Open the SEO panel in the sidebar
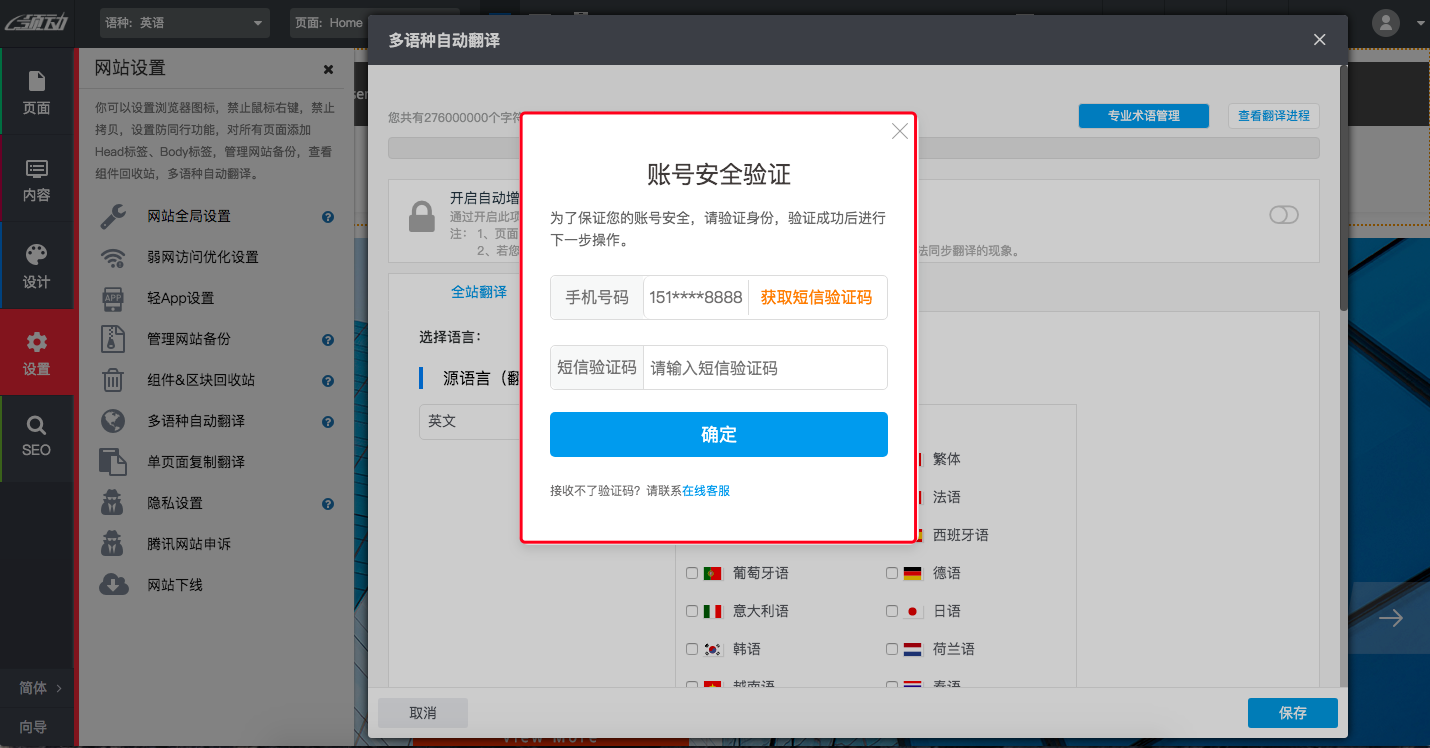The height and width of the screenshot is (748, 1430). pyautogui.click(x=37, y=438)
